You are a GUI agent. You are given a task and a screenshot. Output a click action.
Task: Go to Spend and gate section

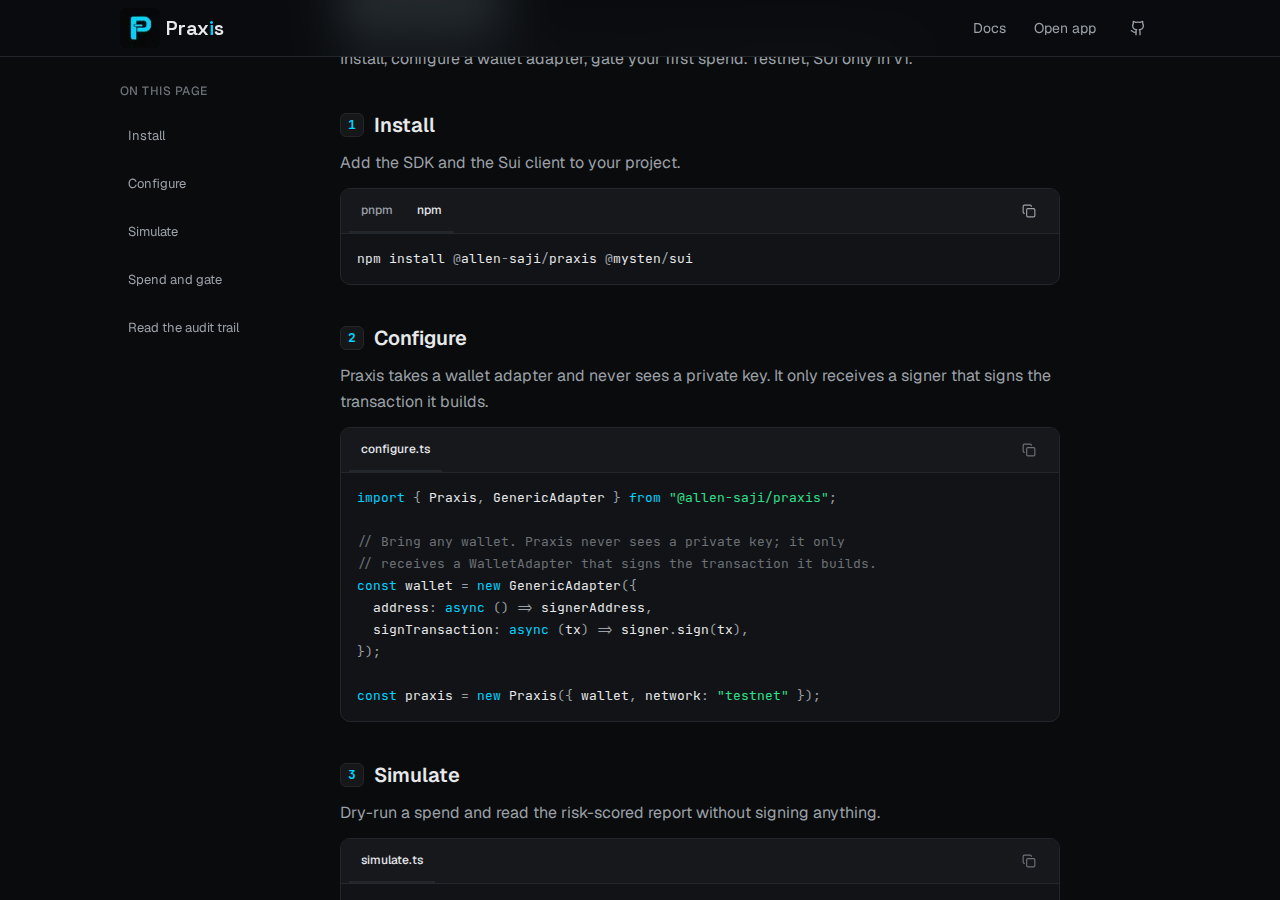coord(175,280)
